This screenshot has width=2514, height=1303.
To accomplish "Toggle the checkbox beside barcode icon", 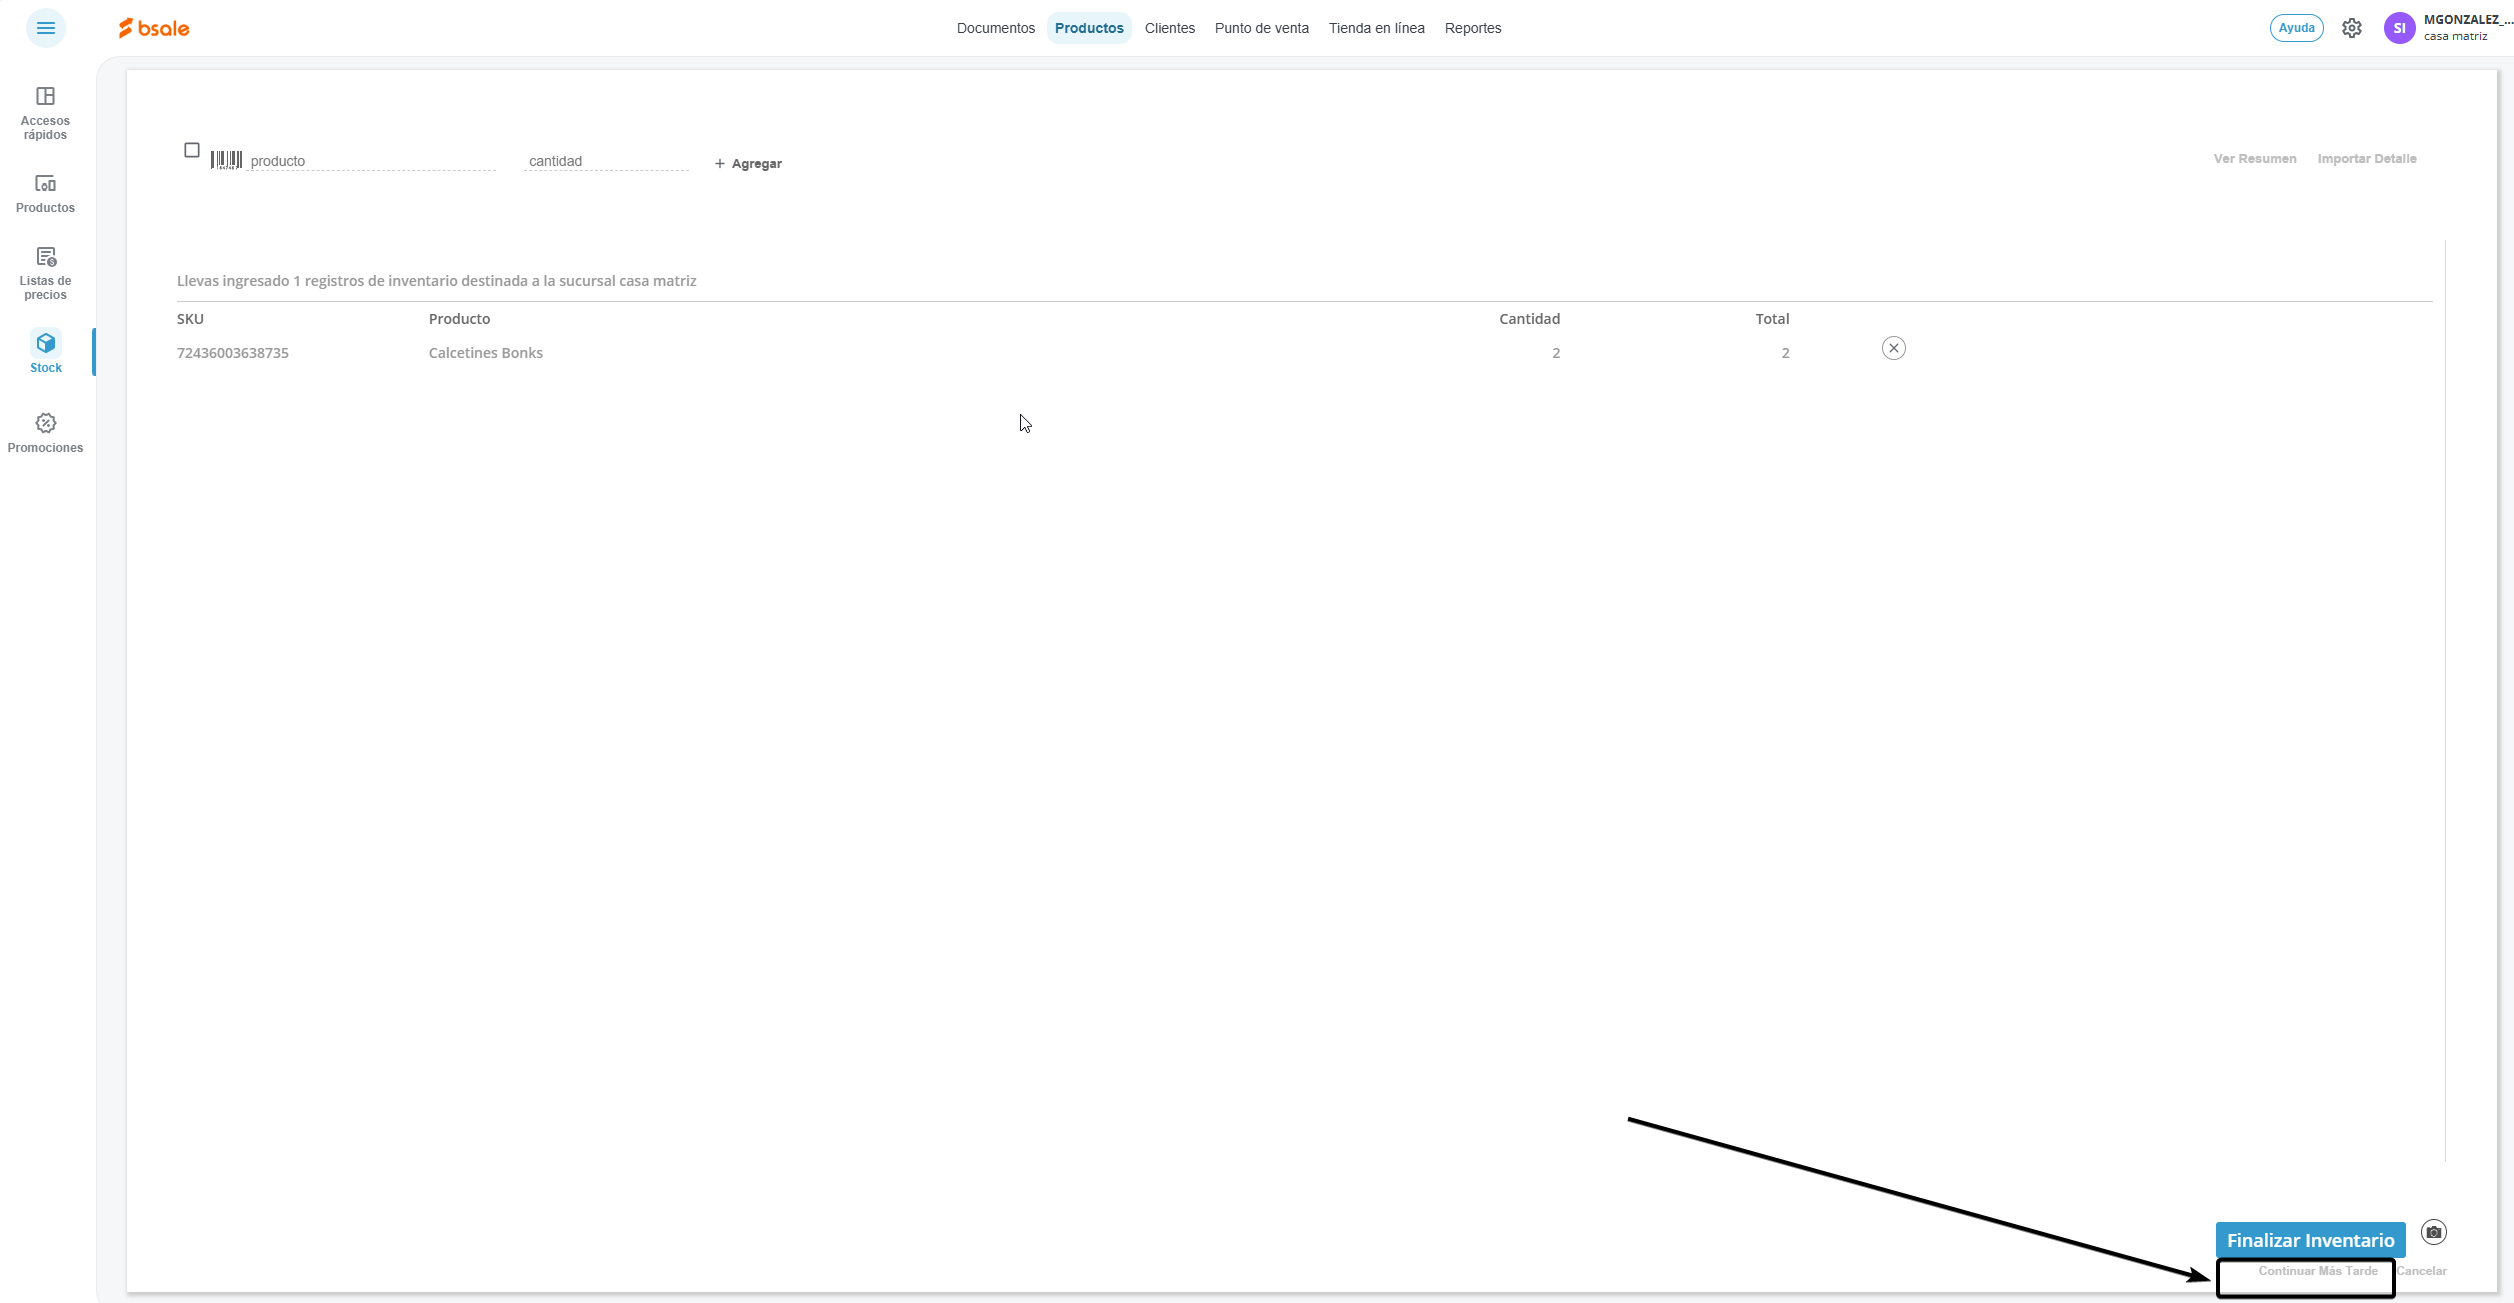I will point(192,150).
